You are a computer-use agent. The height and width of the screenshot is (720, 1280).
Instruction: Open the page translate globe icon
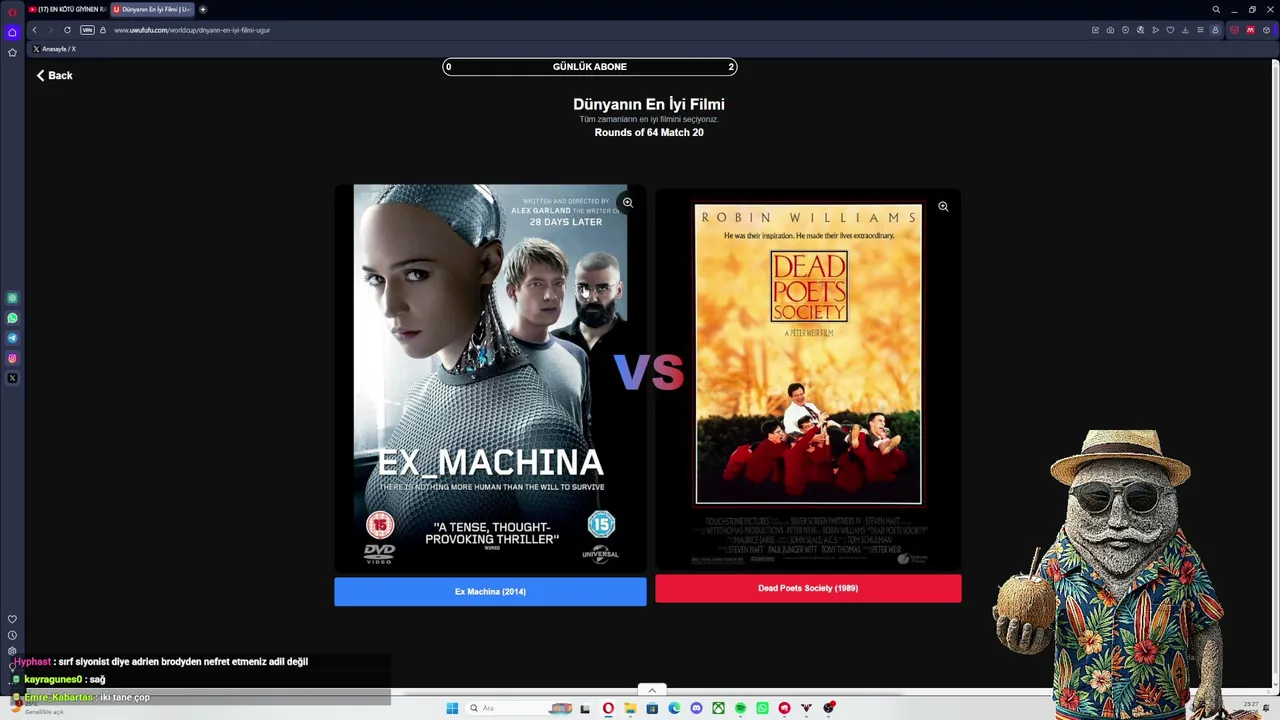coord(1140,30)
